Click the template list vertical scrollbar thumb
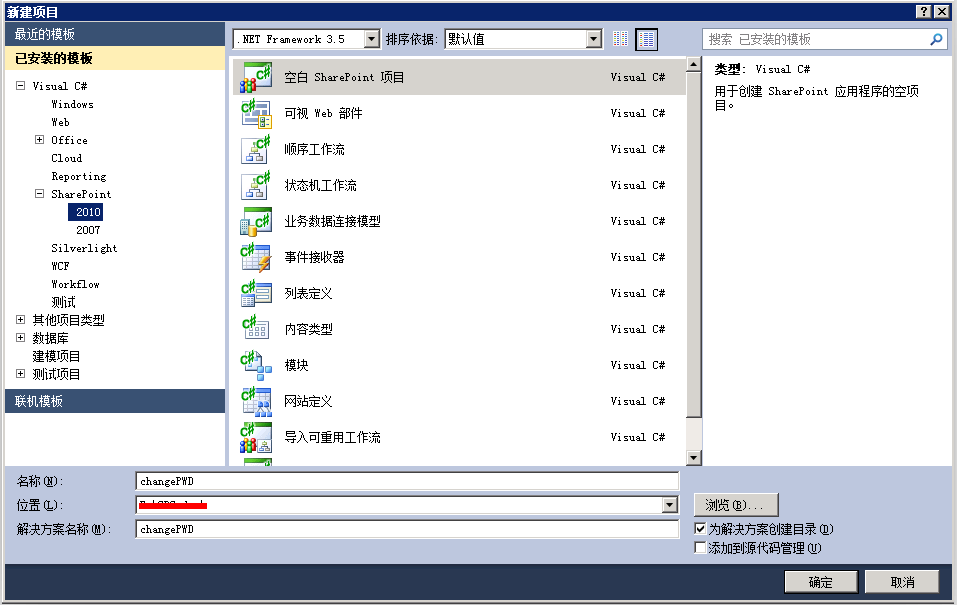Viewport: 957px width, 605px height. click(x=693, y=245)
